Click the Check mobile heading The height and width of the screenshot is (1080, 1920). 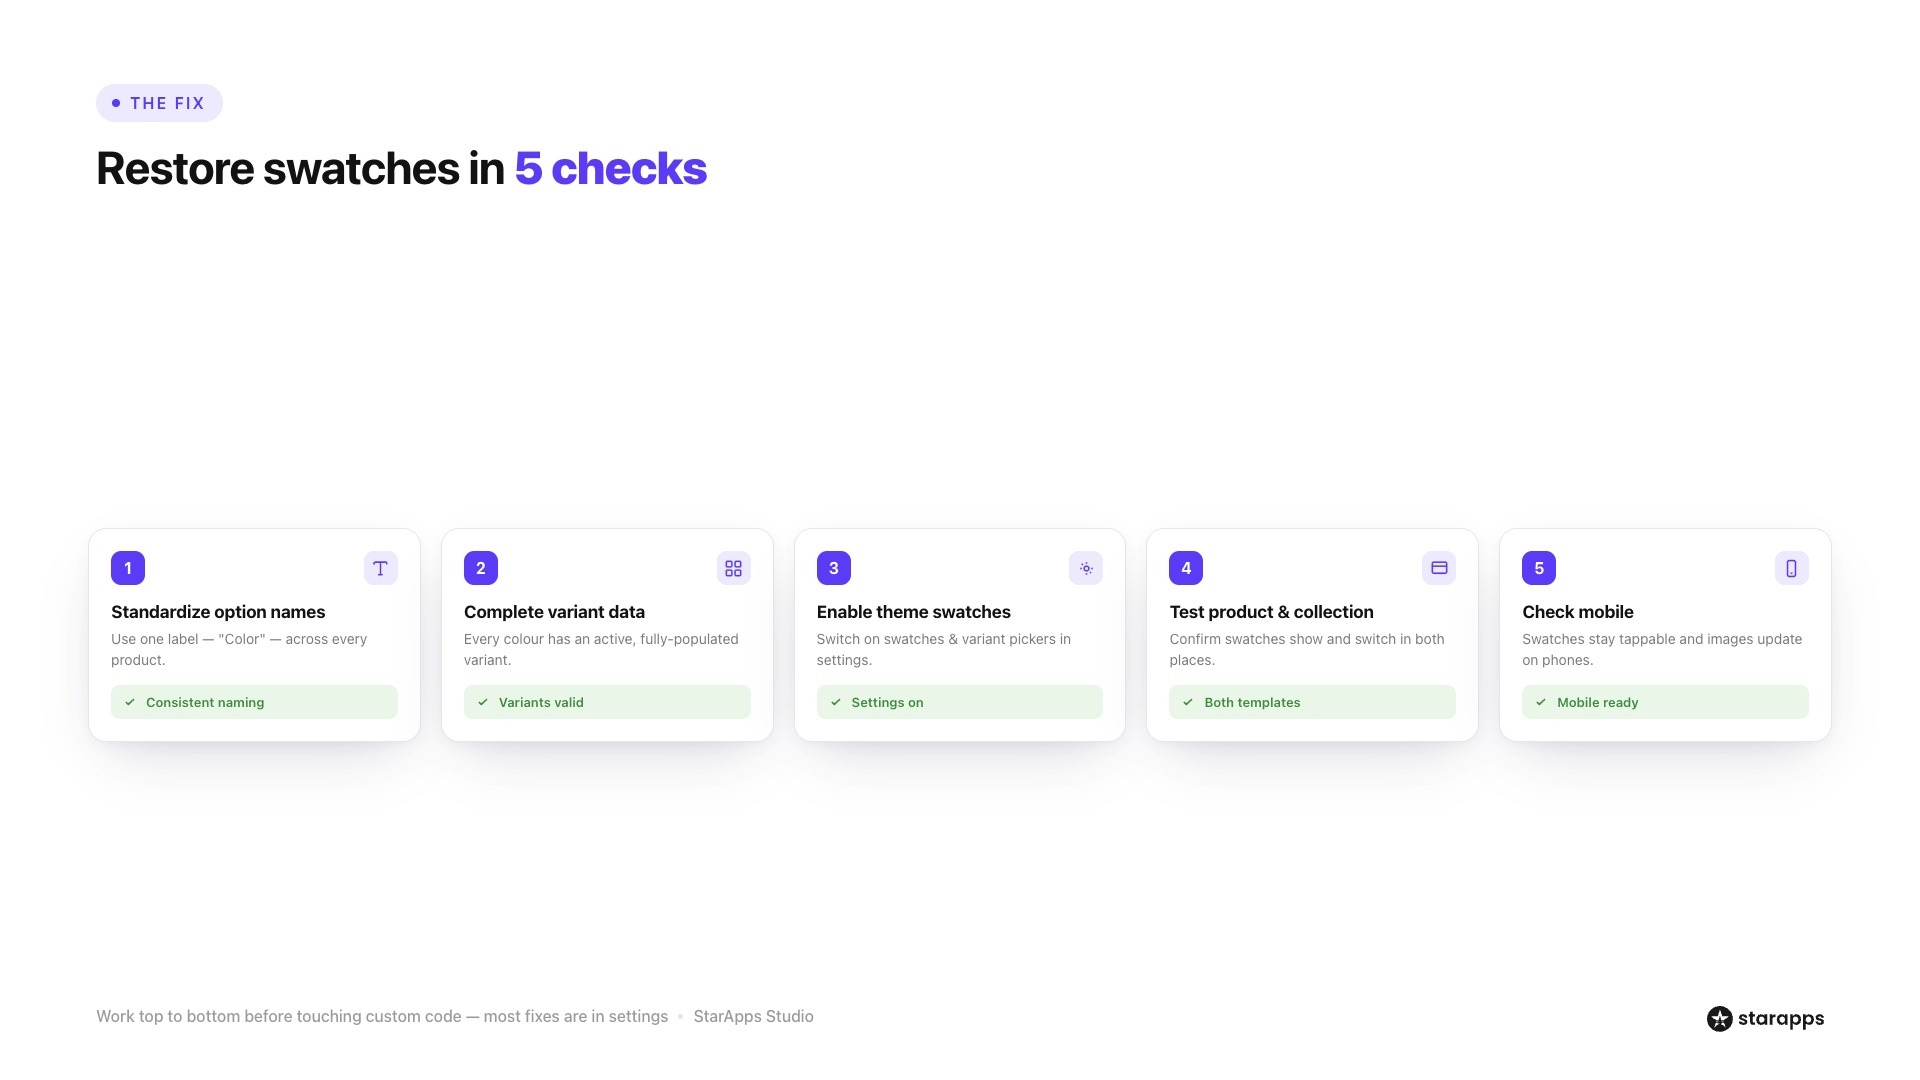click(x=1577, y=612)
